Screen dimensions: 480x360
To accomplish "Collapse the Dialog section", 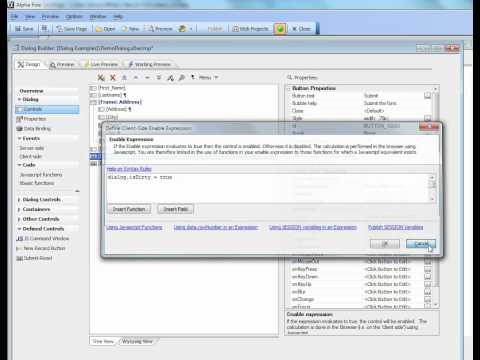I will (19, 99).
